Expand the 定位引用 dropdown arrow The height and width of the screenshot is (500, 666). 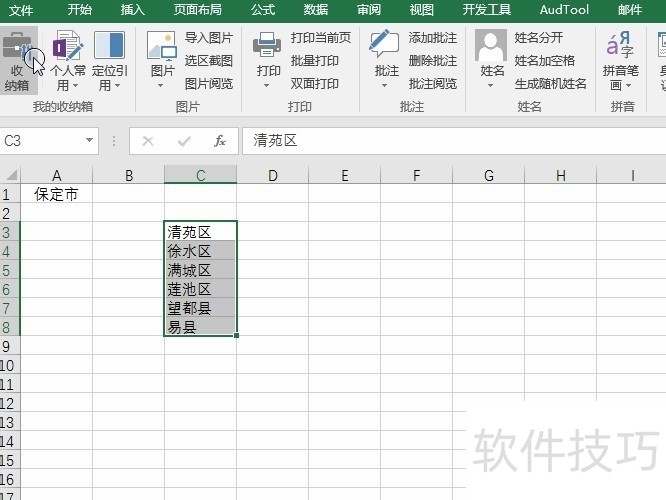pyautogui.click(x=117, y=86)
